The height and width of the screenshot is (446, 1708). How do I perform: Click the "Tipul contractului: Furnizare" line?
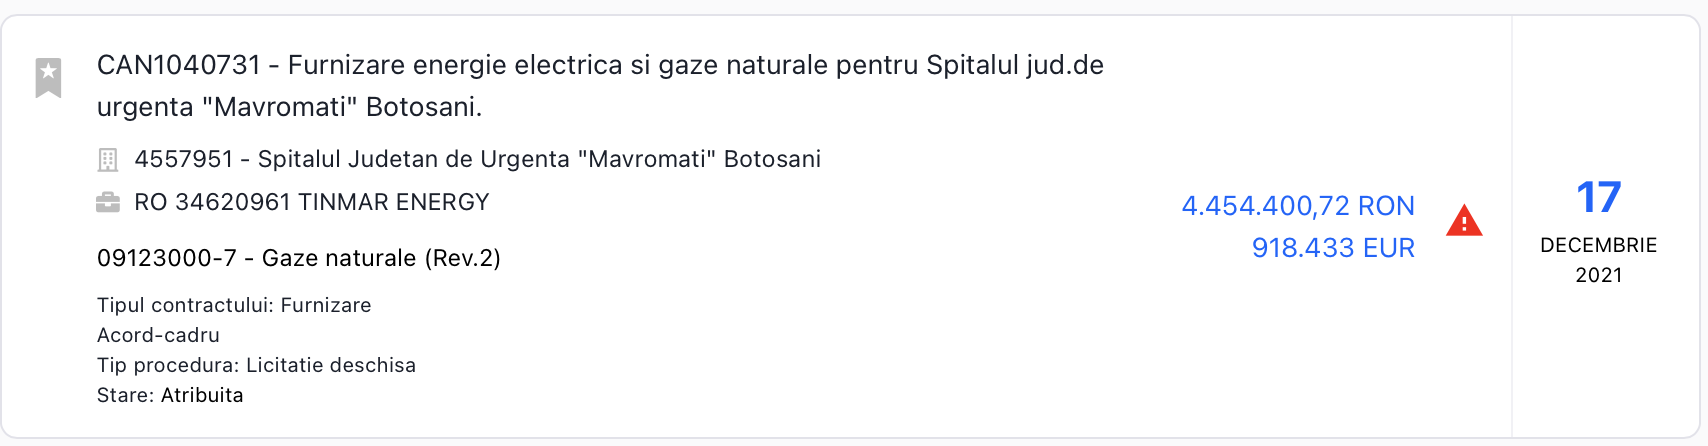[x=234, y=305]
